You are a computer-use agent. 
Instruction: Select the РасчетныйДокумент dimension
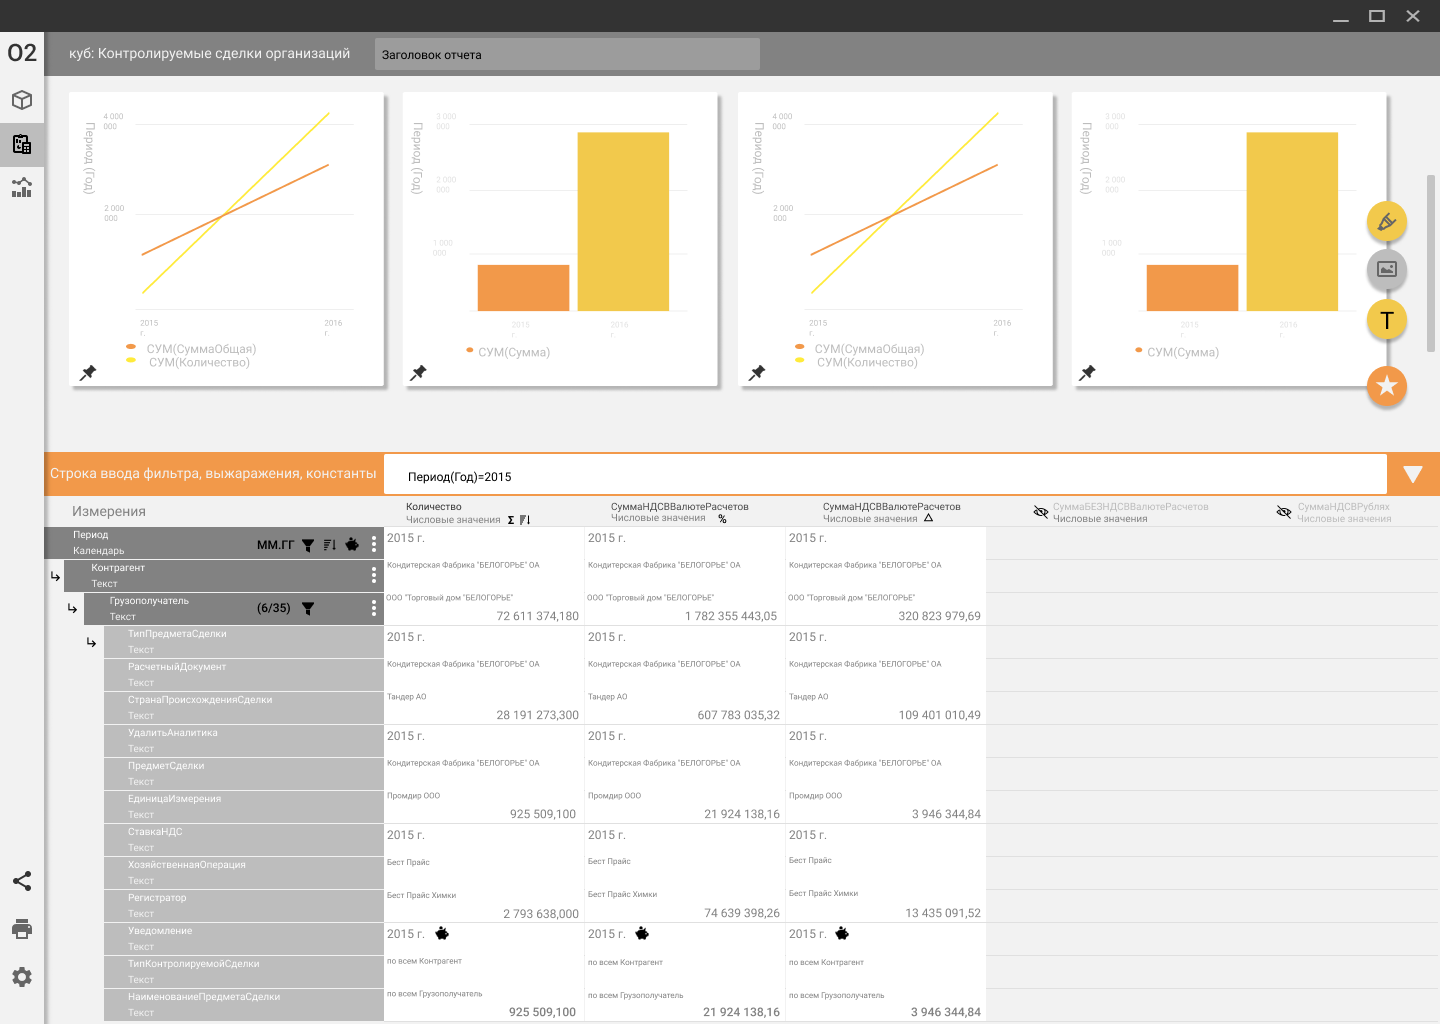coord(244,675)
